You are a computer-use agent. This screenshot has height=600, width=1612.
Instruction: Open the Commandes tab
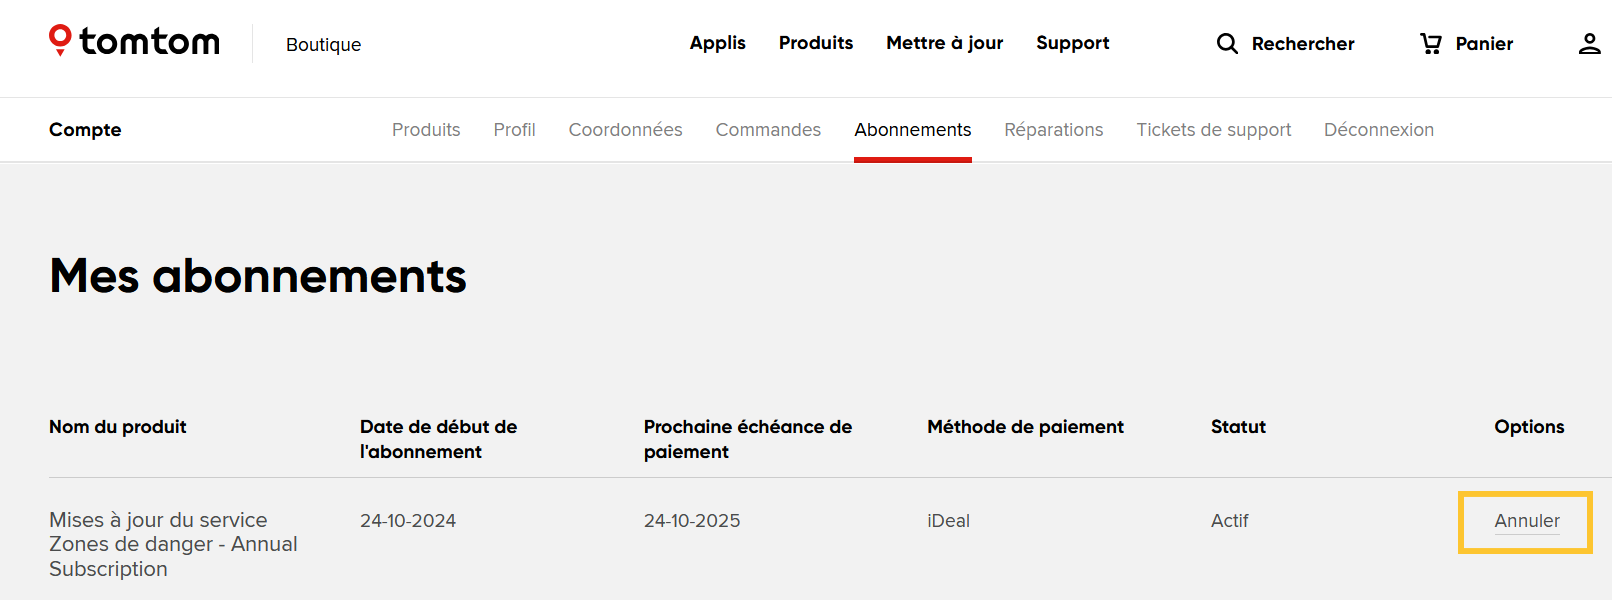pyautogui.click(x=768, y=130)
